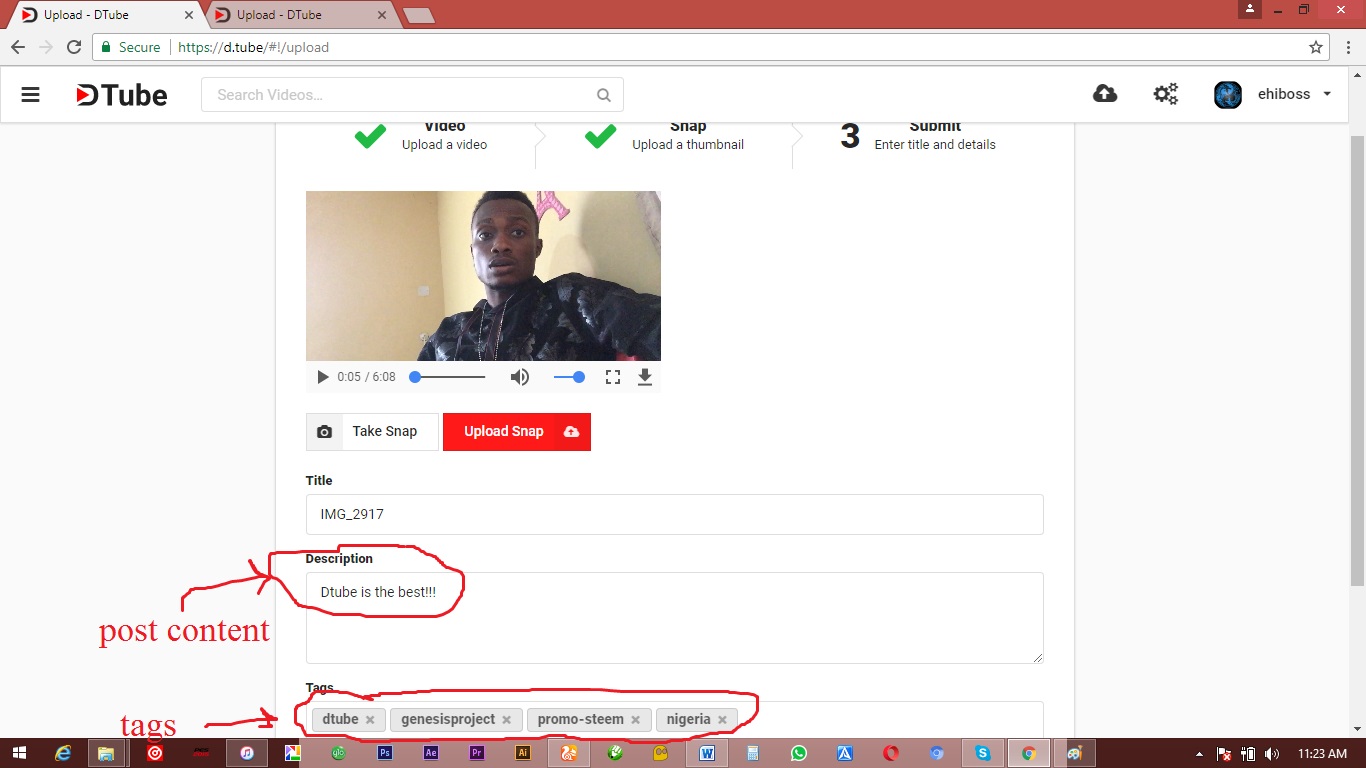Click the search magnifier icon
This screenshot has height=768, width=1366.
pos(603,93)
